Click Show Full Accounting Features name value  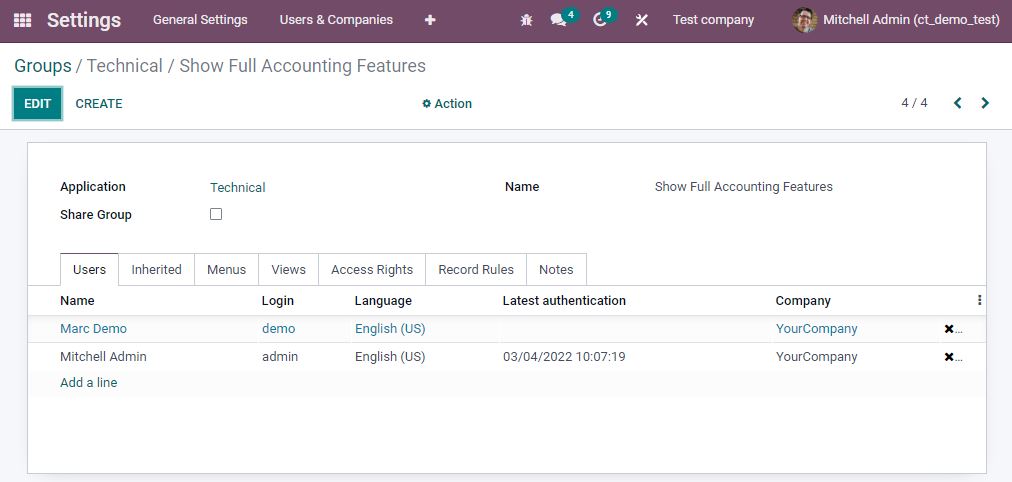(744, 186)
